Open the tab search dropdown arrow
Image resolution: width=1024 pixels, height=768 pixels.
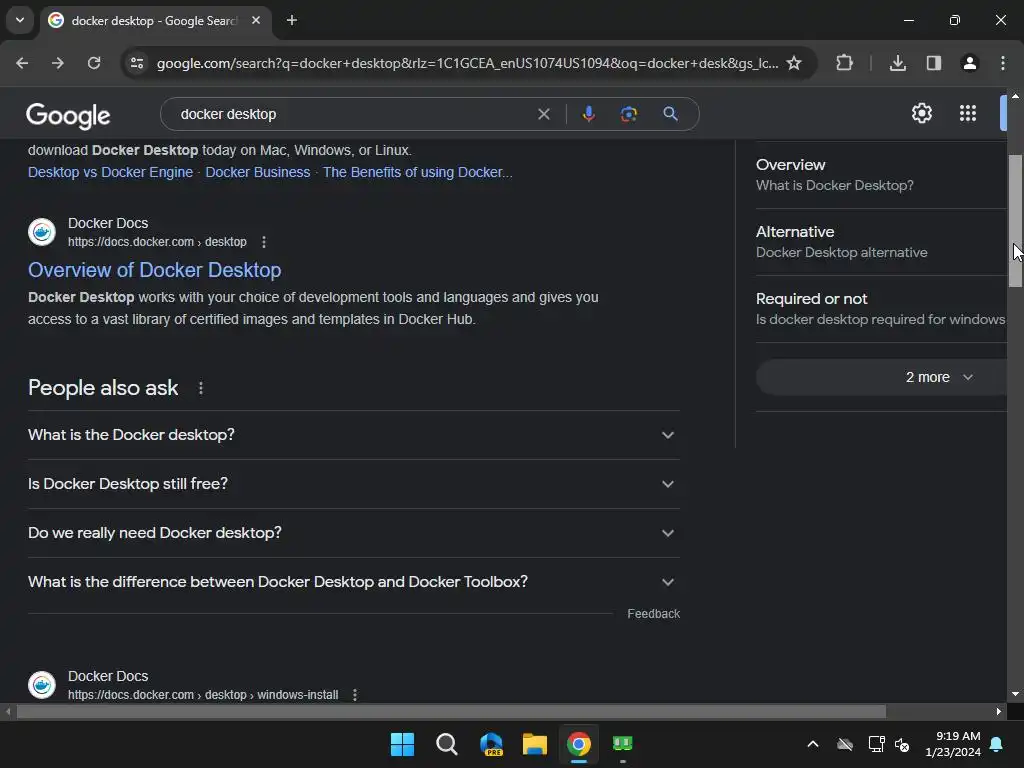(x=20, y=20)
